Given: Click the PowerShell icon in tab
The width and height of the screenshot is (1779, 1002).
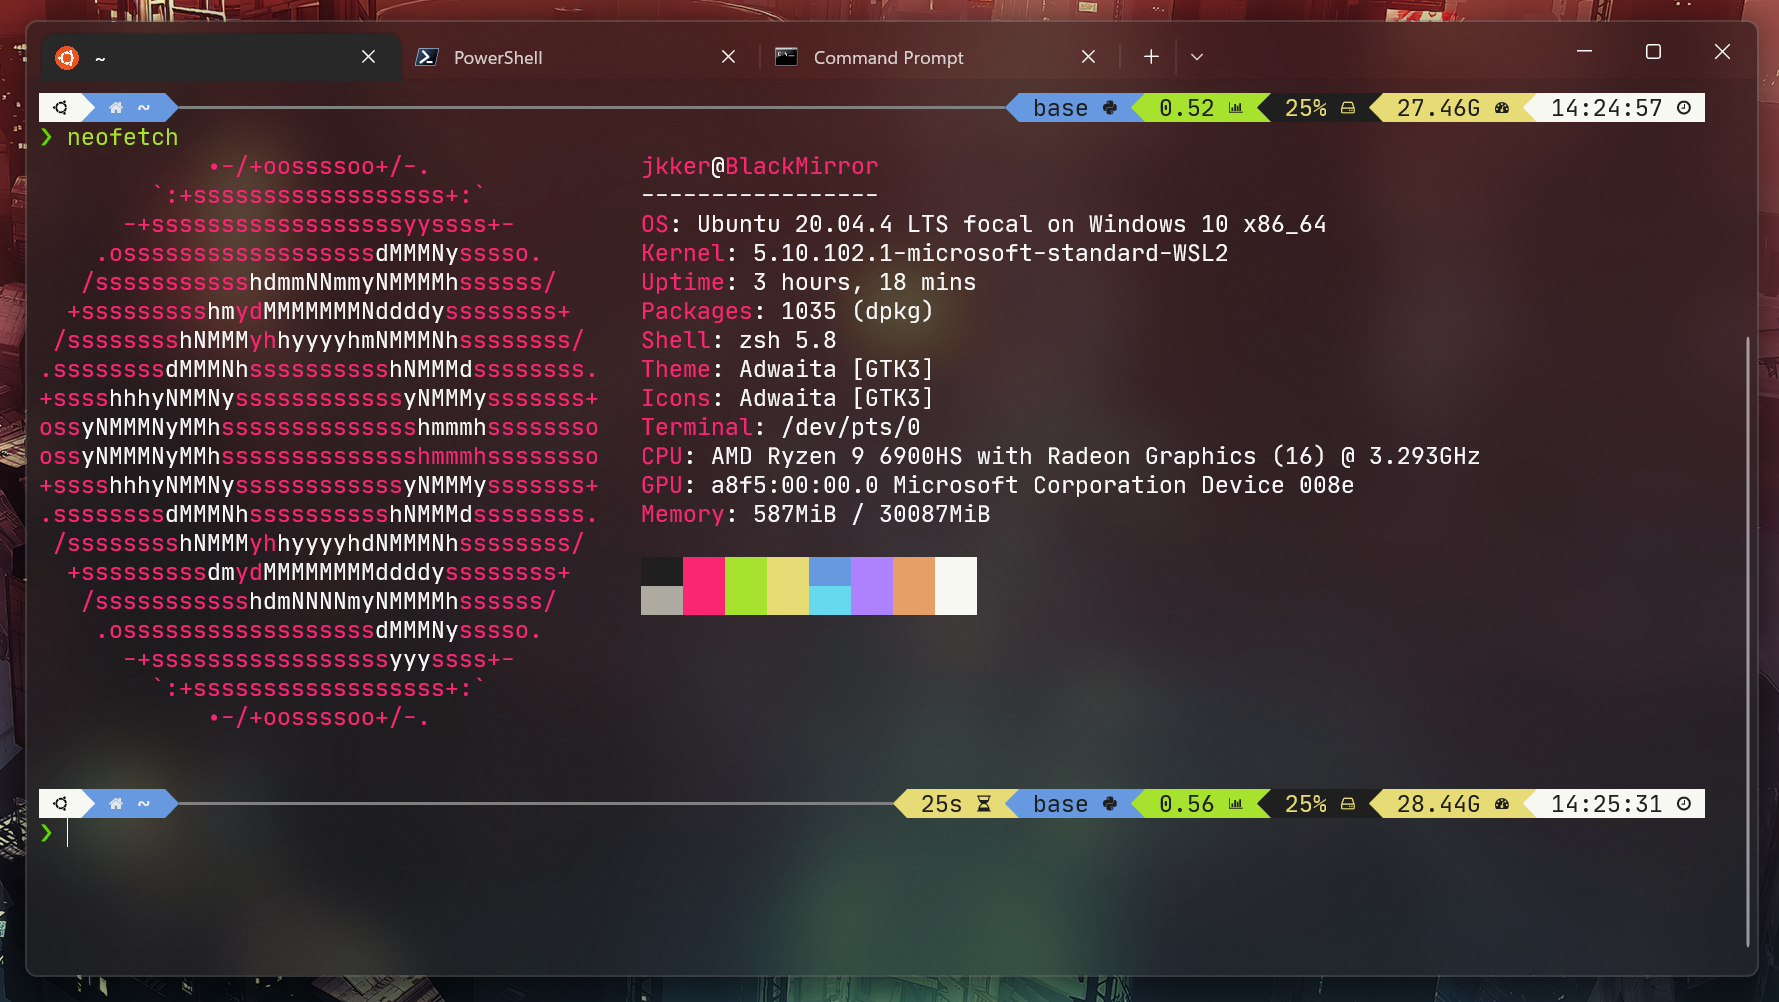Looking at the screenshot, I should tap(427, 57).
